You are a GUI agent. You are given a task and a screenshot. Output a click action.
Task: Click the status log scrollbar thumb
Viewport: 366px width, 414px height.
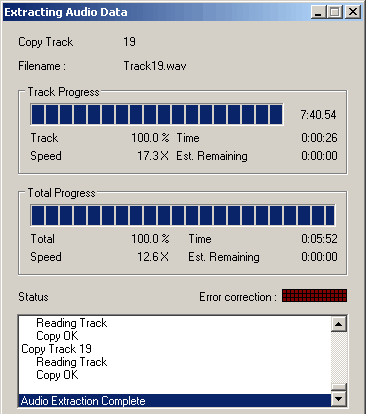[x=339, y=387]
